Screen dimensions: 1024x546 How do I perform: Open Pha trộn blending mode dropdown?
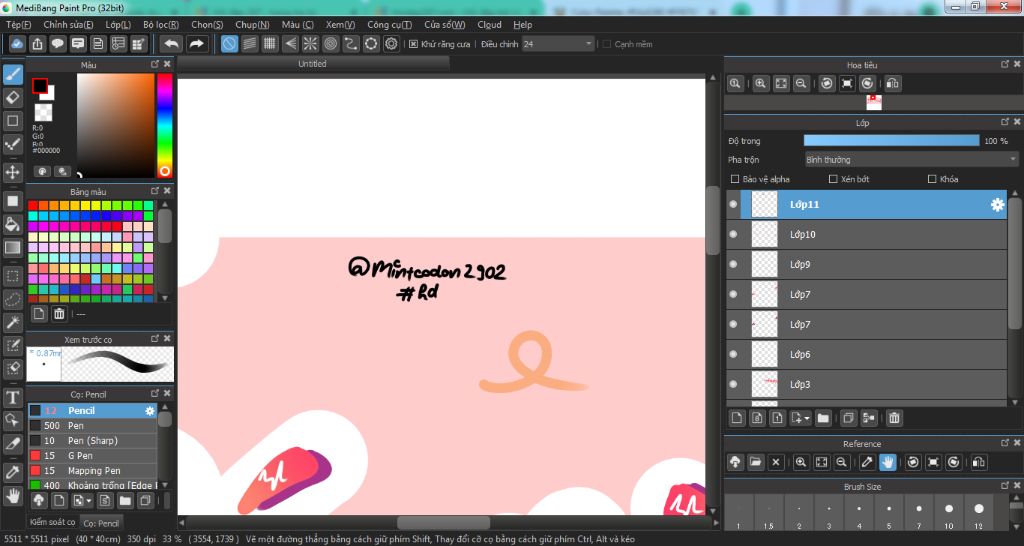(911, 159)
